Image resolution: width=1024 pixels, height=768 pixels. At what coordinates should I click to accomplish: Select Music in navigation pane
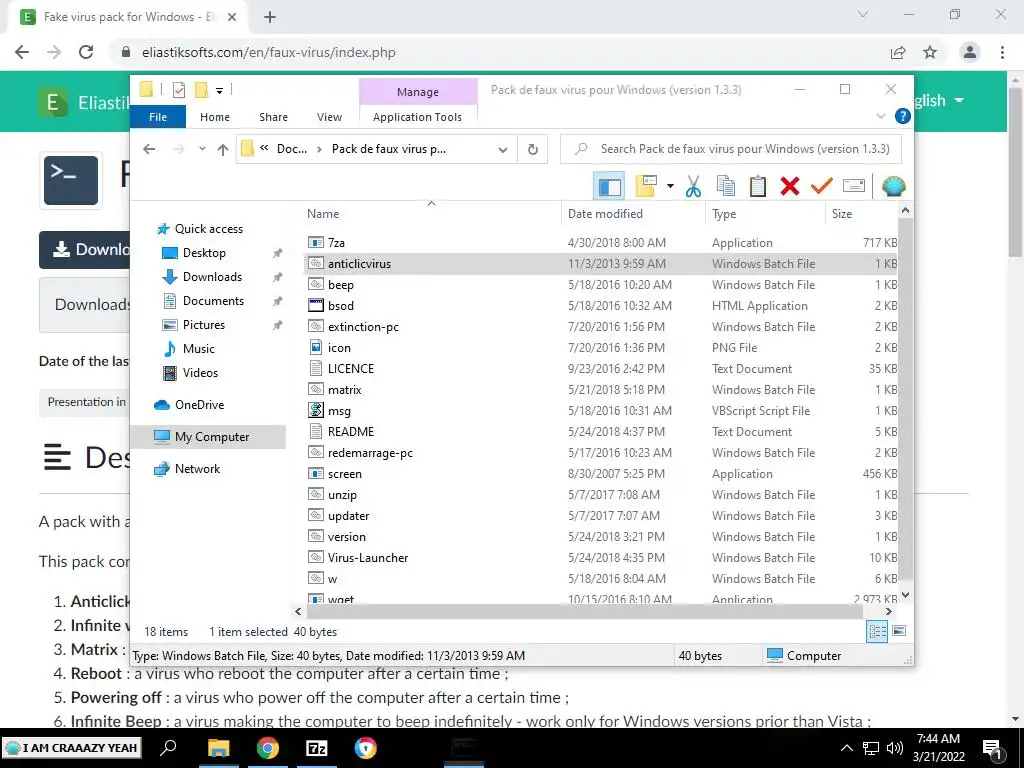tap(199, 349)
